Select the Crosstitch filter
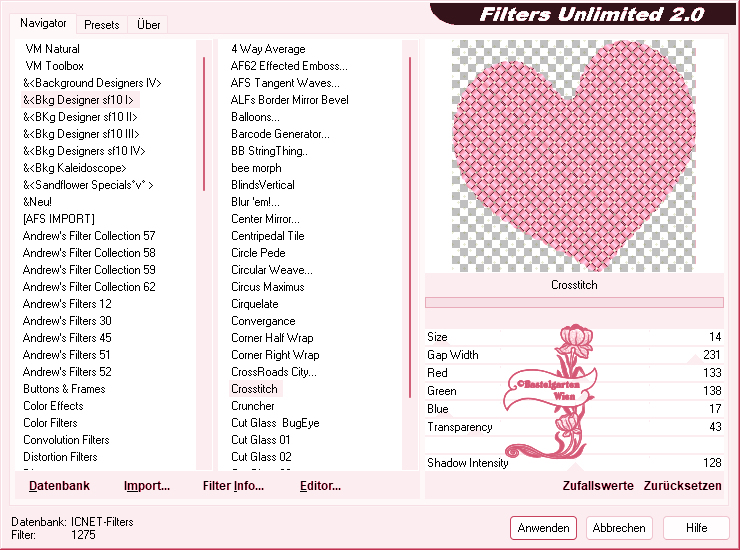Image resolution: width=740 pixels, height=550 pixels. pos(255,389)
